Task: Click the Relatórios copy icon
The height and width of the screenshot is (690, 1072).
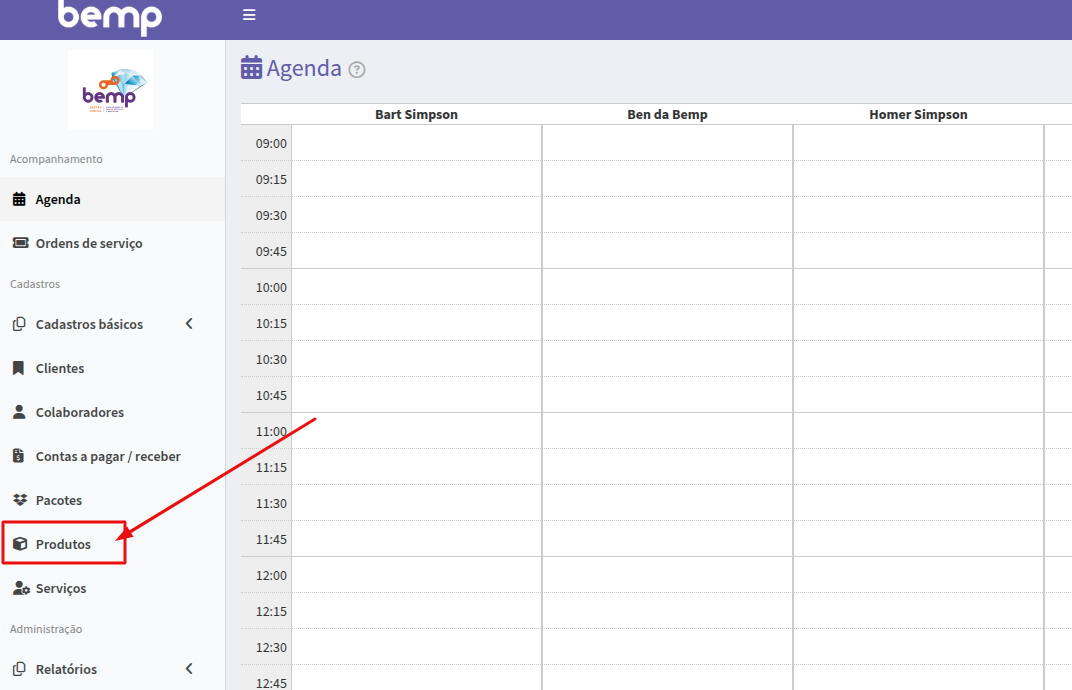Action: (19, 669)
